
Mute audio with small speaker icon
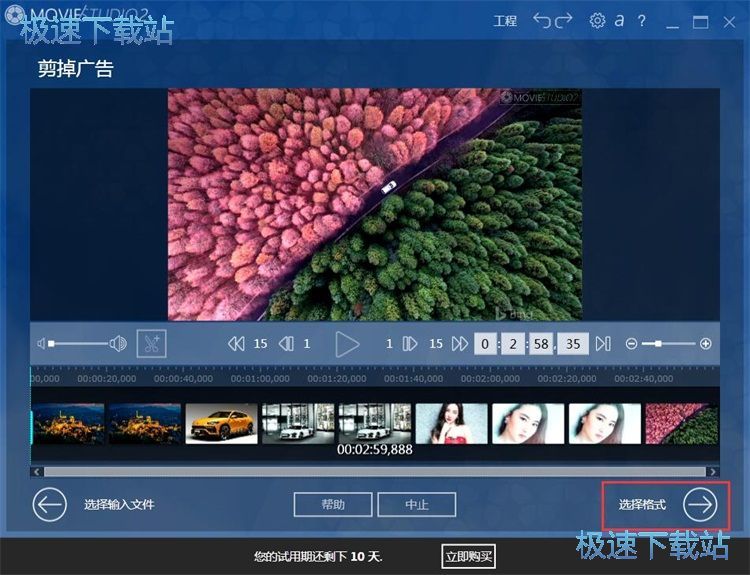click(41, 343)
